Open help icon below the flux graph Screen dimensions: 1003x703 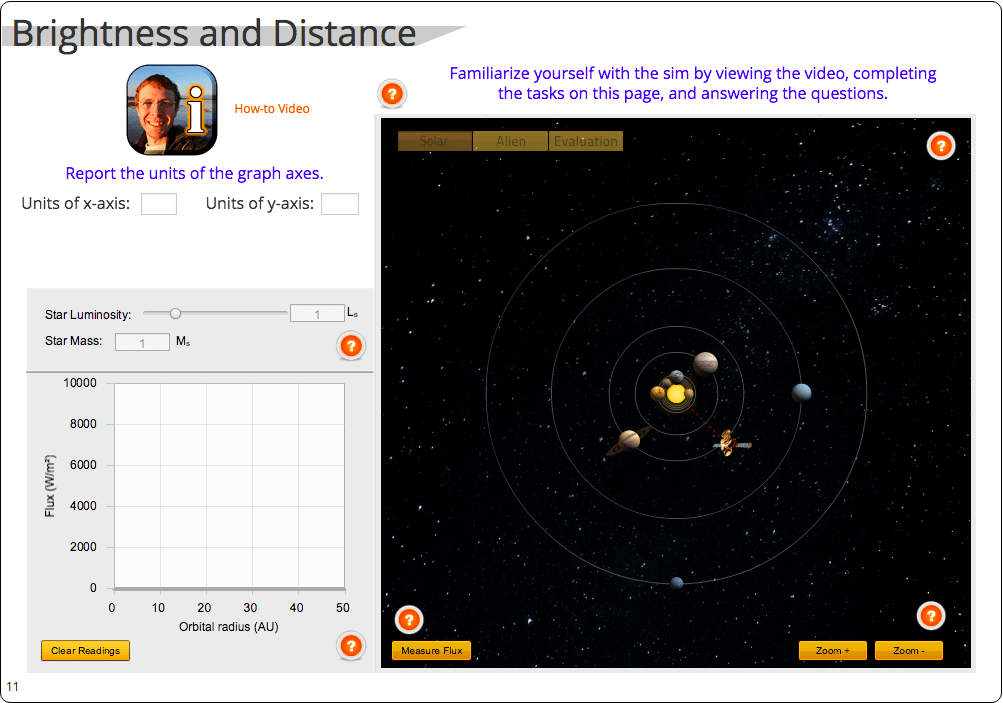(x=351, y=646)
